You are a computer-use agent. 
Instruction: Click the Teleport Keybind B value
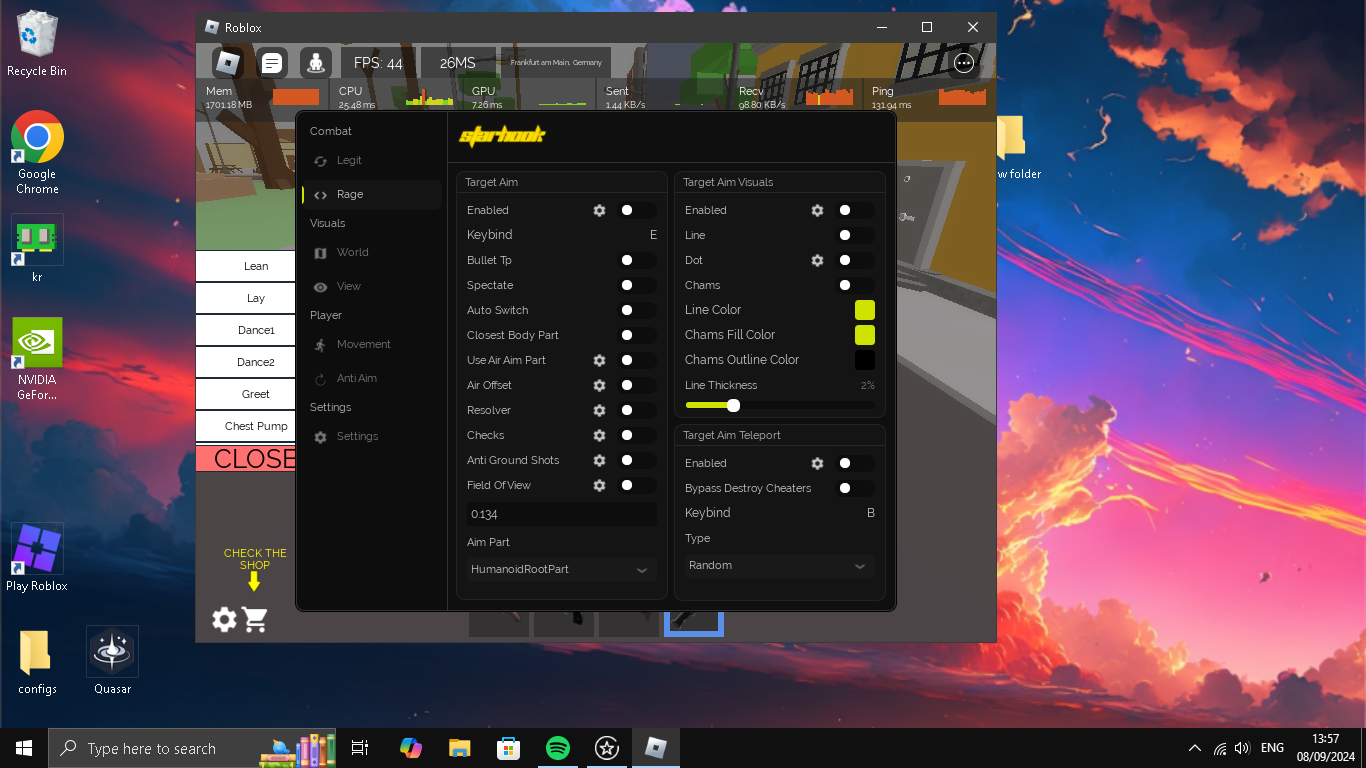tap(871, 513)
